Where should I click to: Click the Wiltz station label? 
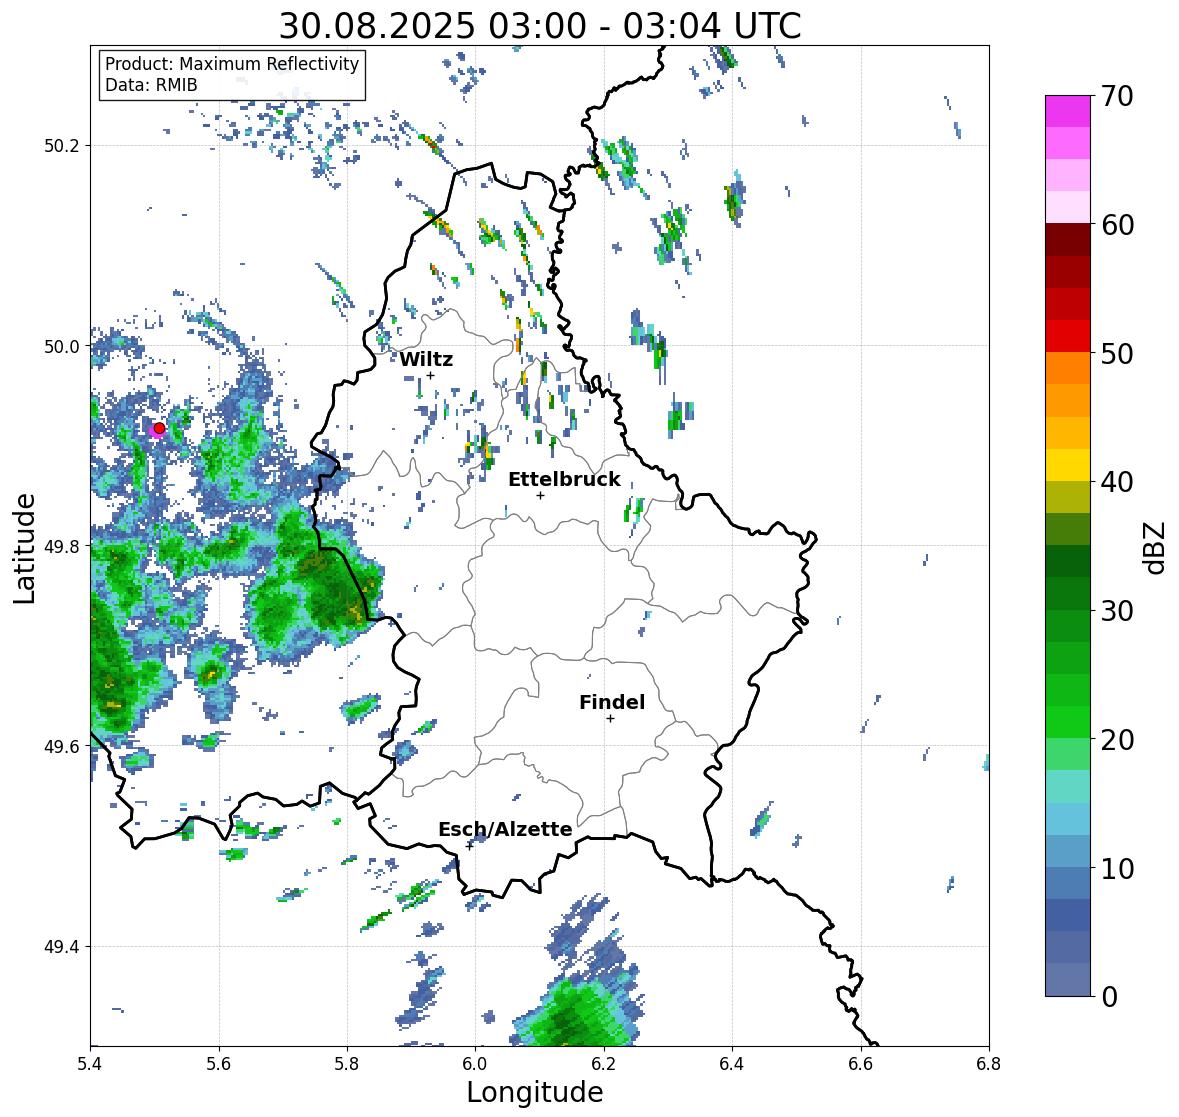(x=426, y=359)
